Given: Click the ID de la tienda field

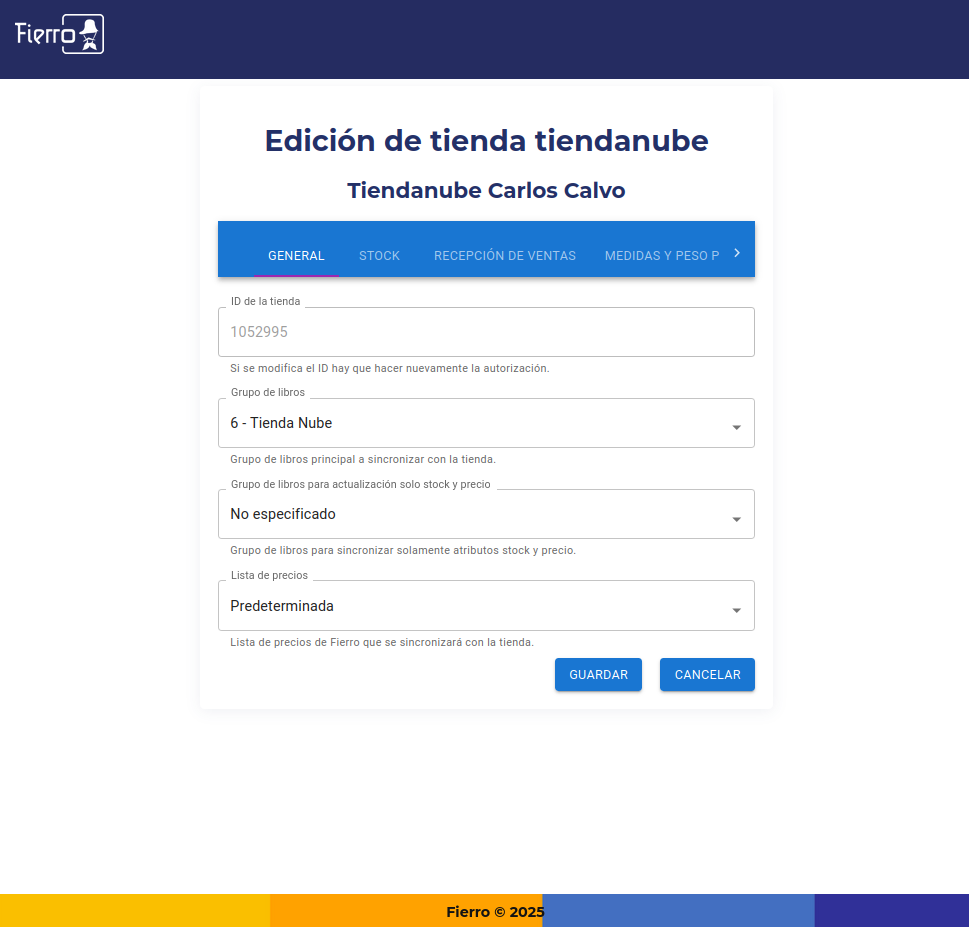Looking at the screenshot, I should click(x=485, y=332).
